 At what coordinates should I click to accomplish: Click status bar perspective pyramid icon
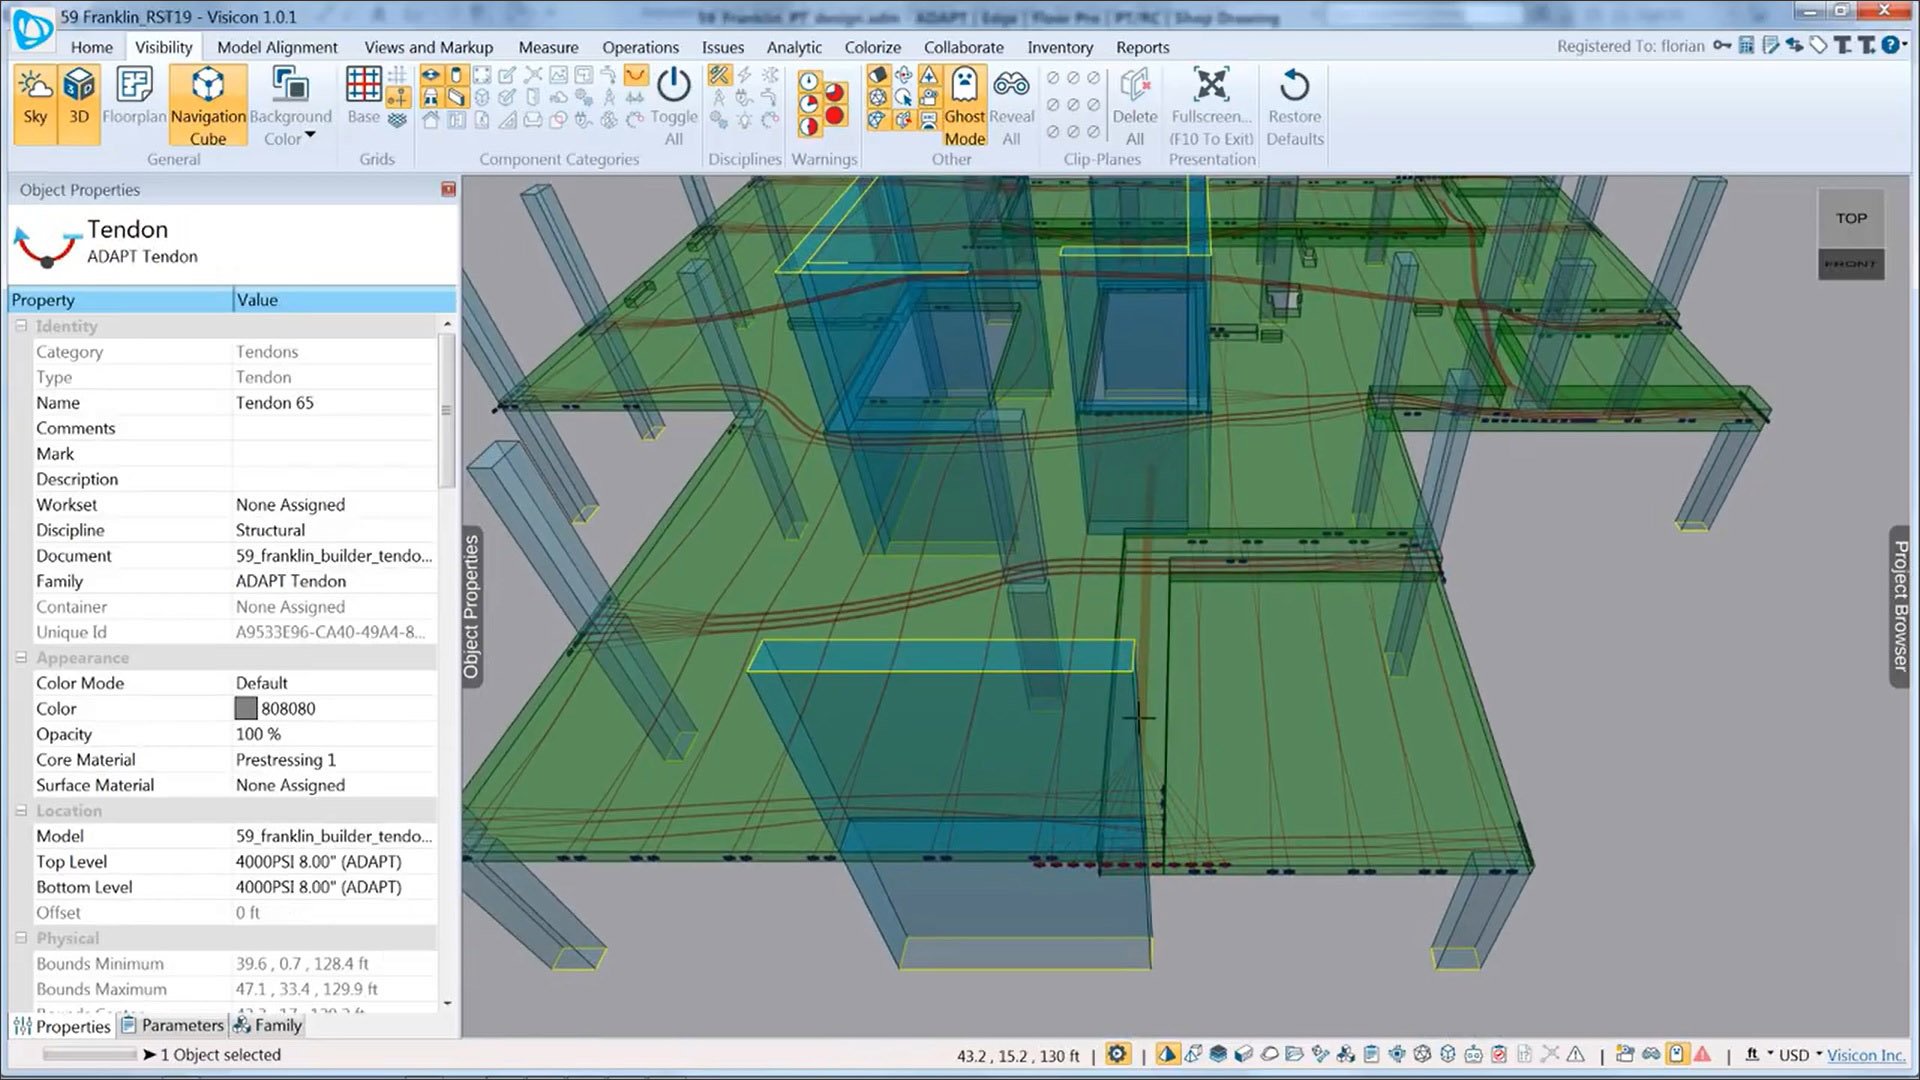1167,1054
